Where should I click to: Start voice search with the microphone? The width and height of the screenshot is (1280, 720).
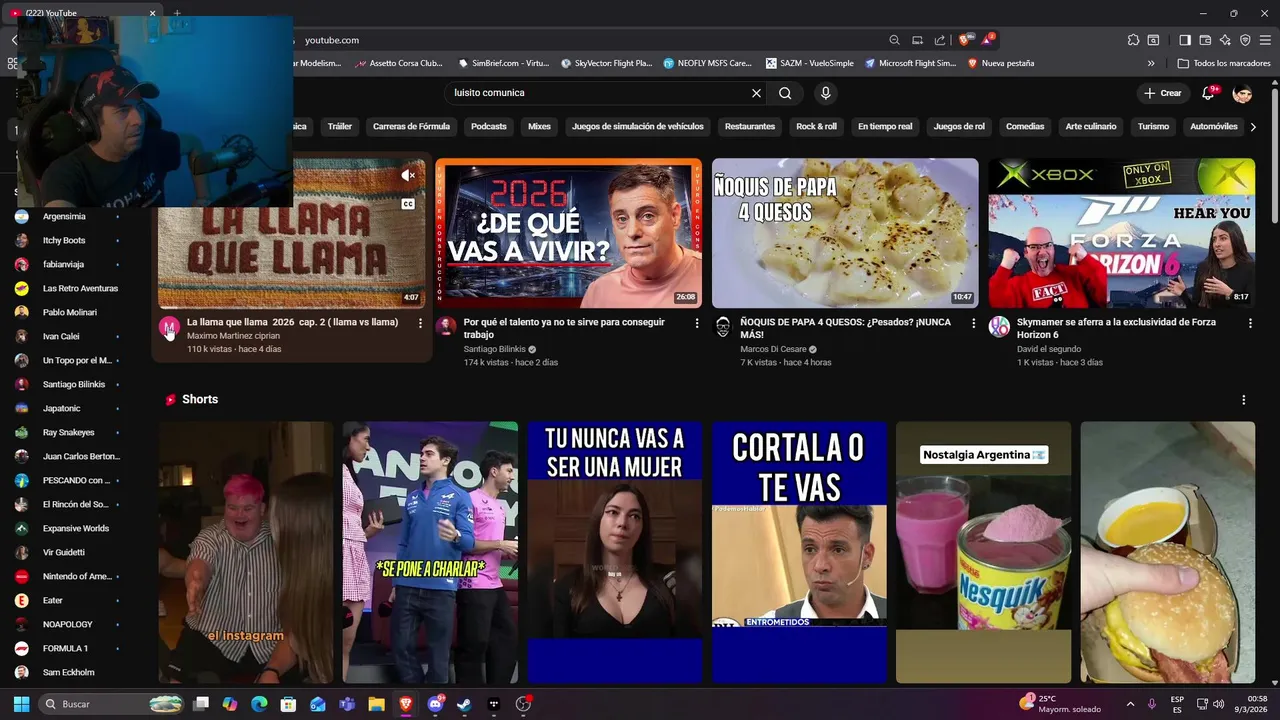(825, 93)
